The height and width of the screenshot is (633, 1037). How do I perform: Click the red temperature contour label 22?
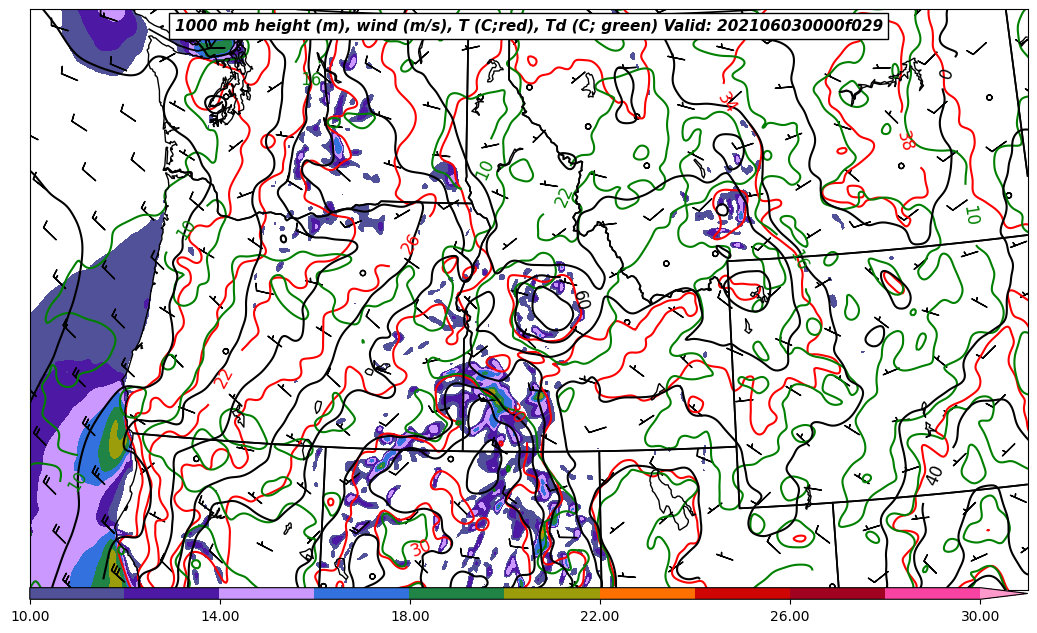coord(224,378)
